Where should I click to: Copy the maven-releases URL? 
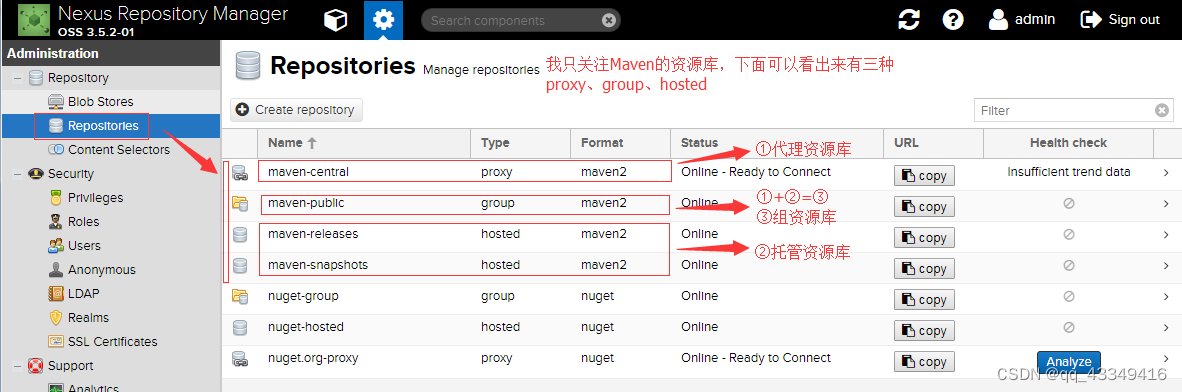pyautogui.click(x=924, y=237)
